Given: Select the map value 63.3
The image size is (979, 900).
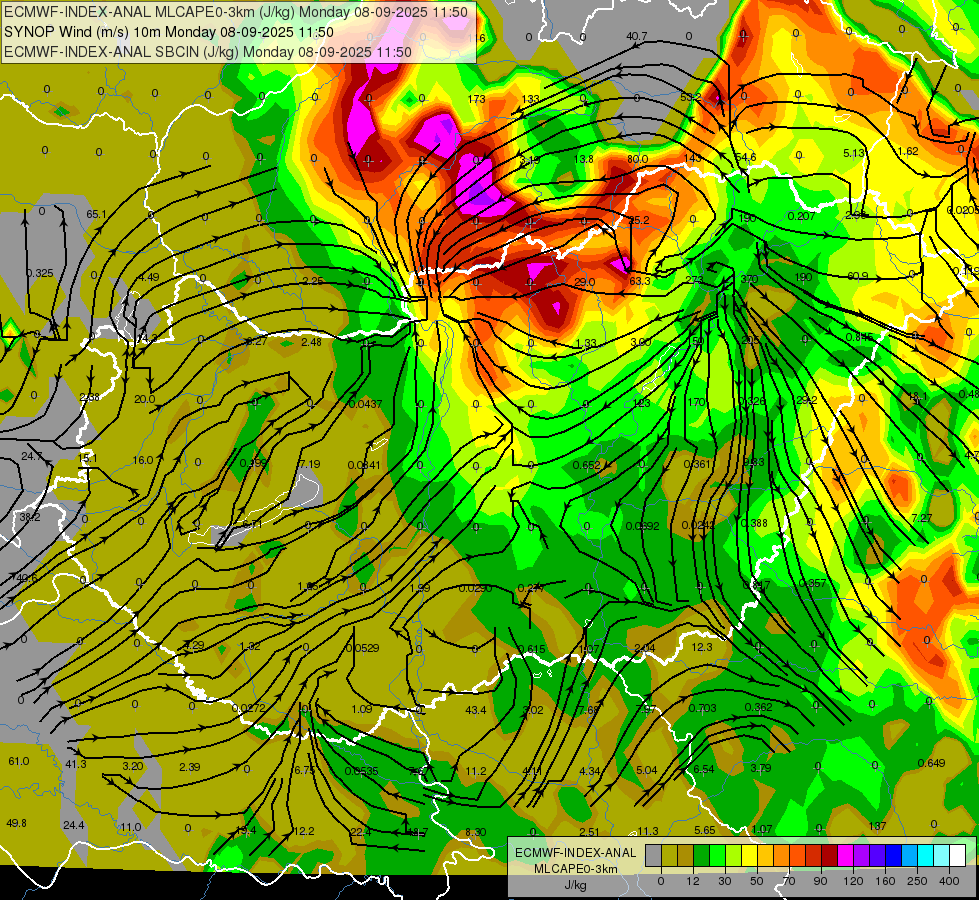Looking at the screenshot, I should [639, 280].
